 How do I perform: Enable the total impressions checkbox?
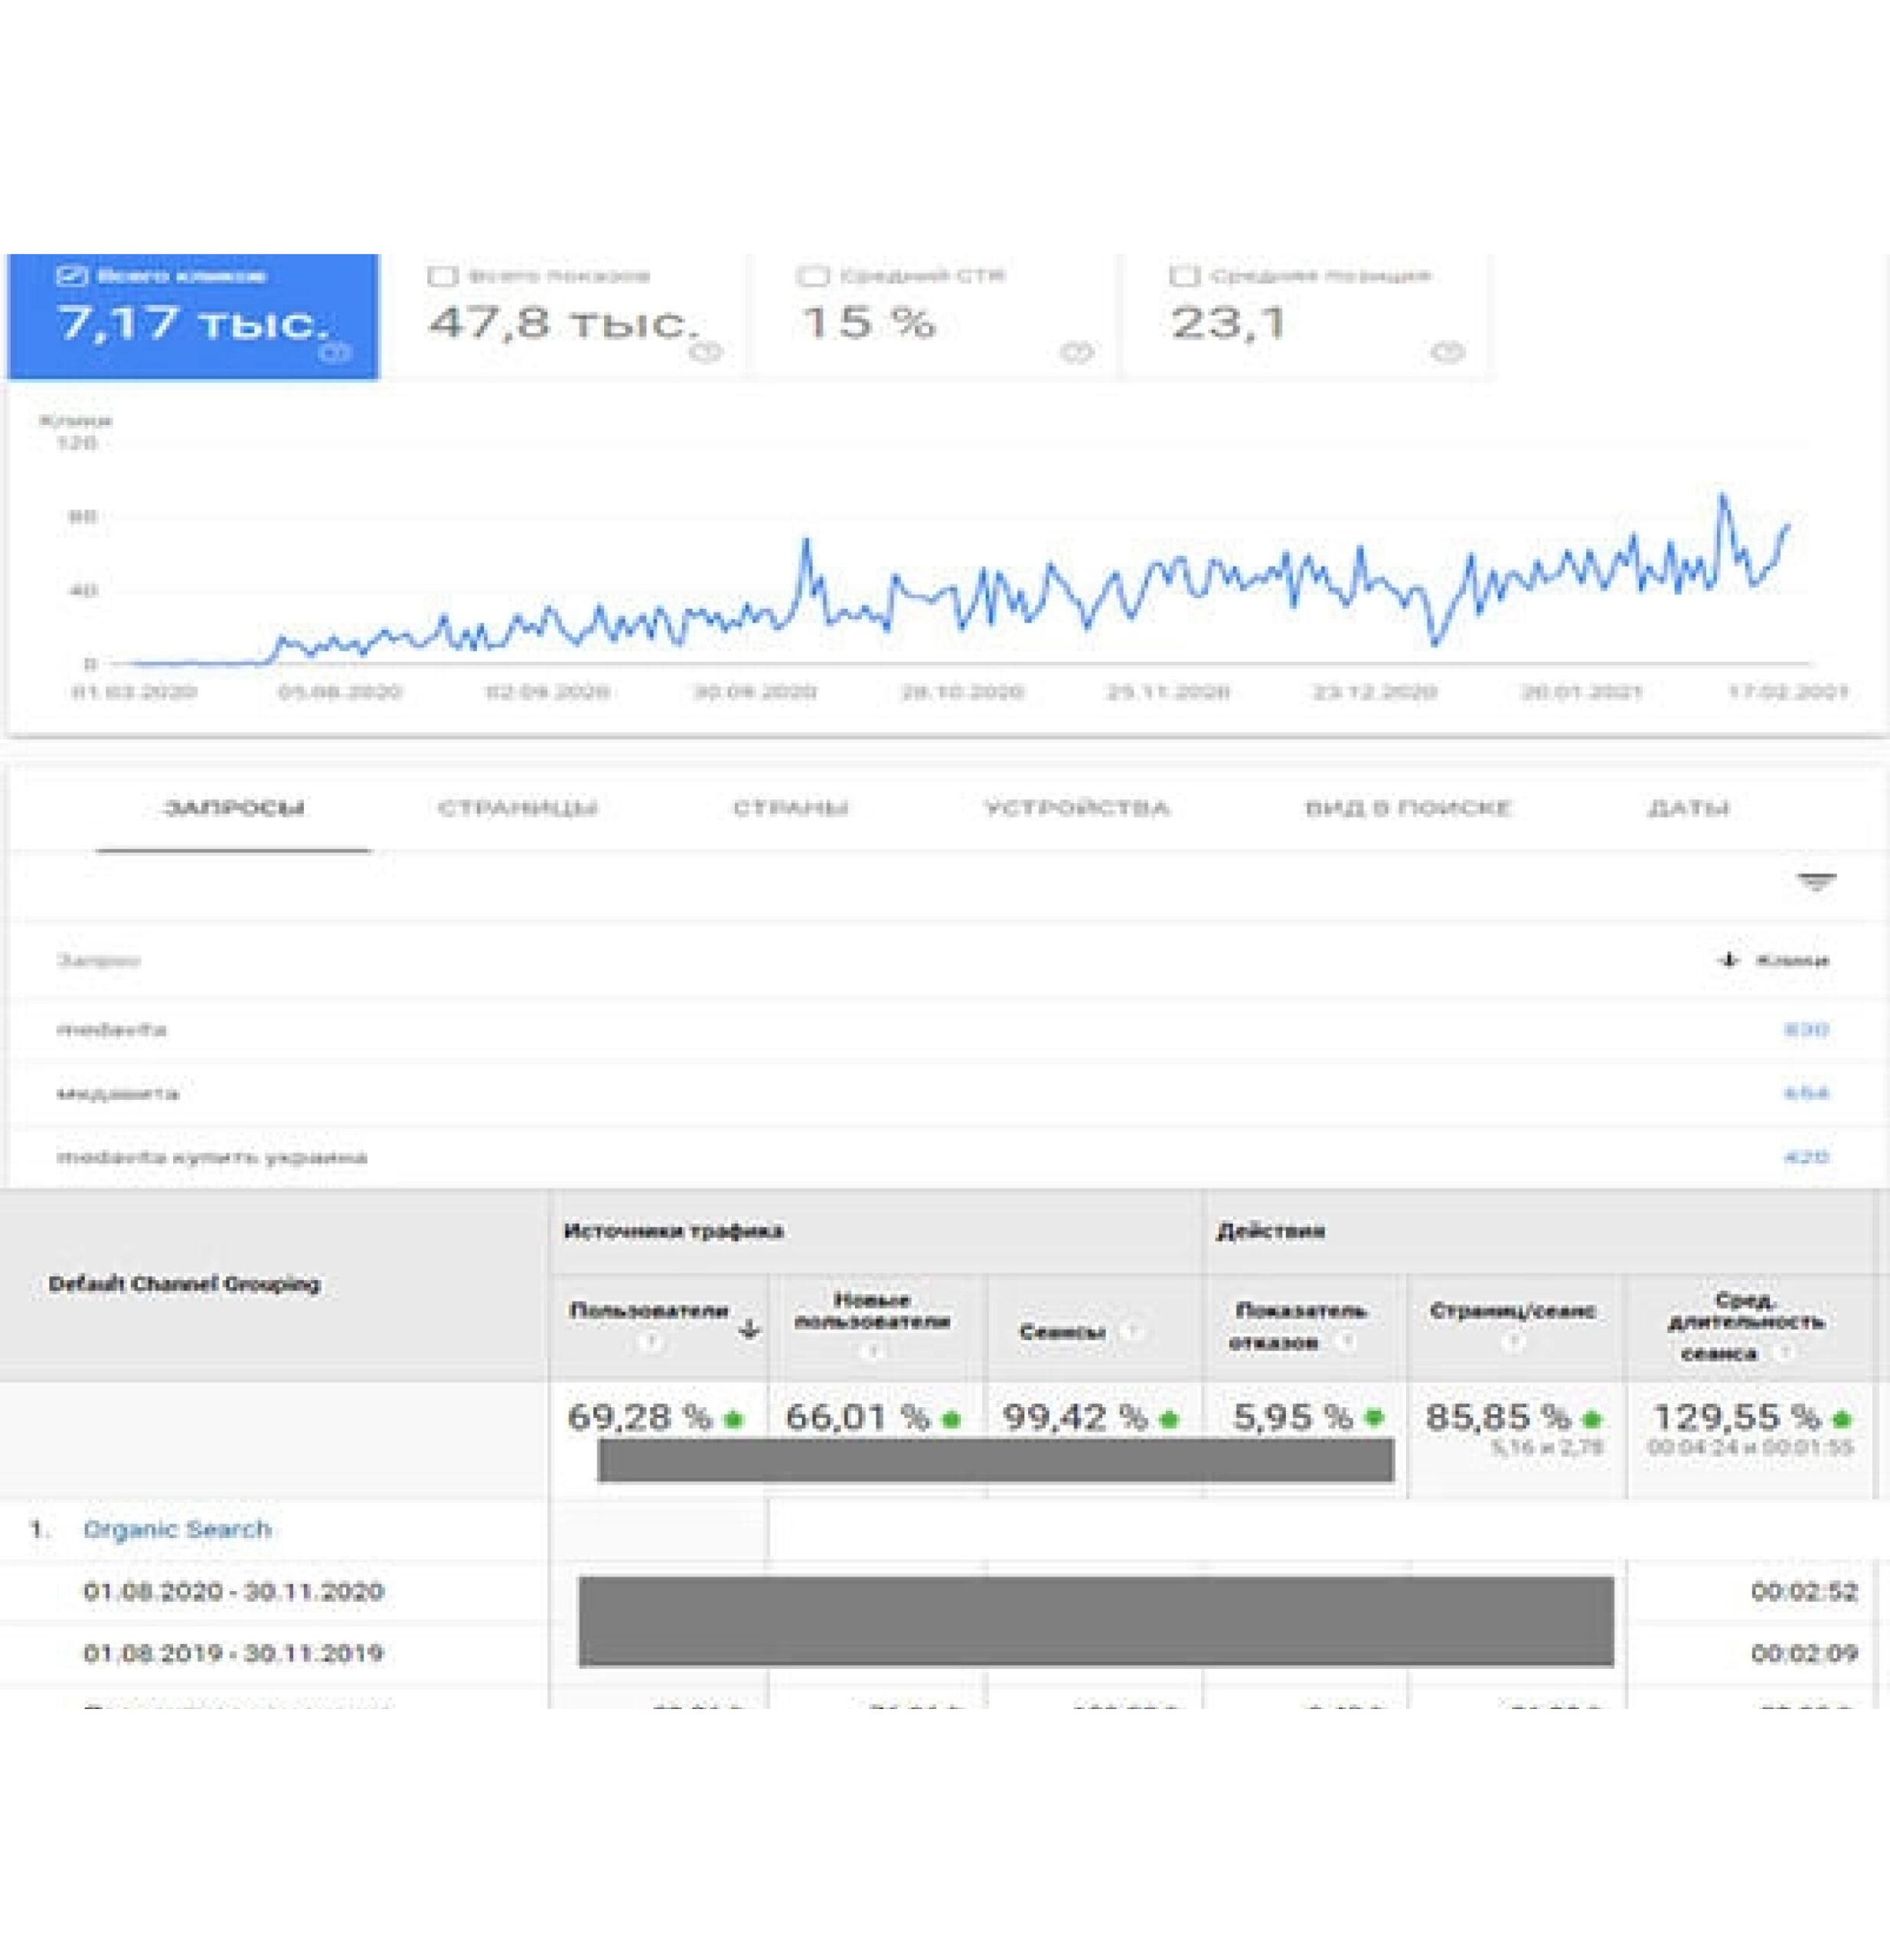(x=442, y=276)
